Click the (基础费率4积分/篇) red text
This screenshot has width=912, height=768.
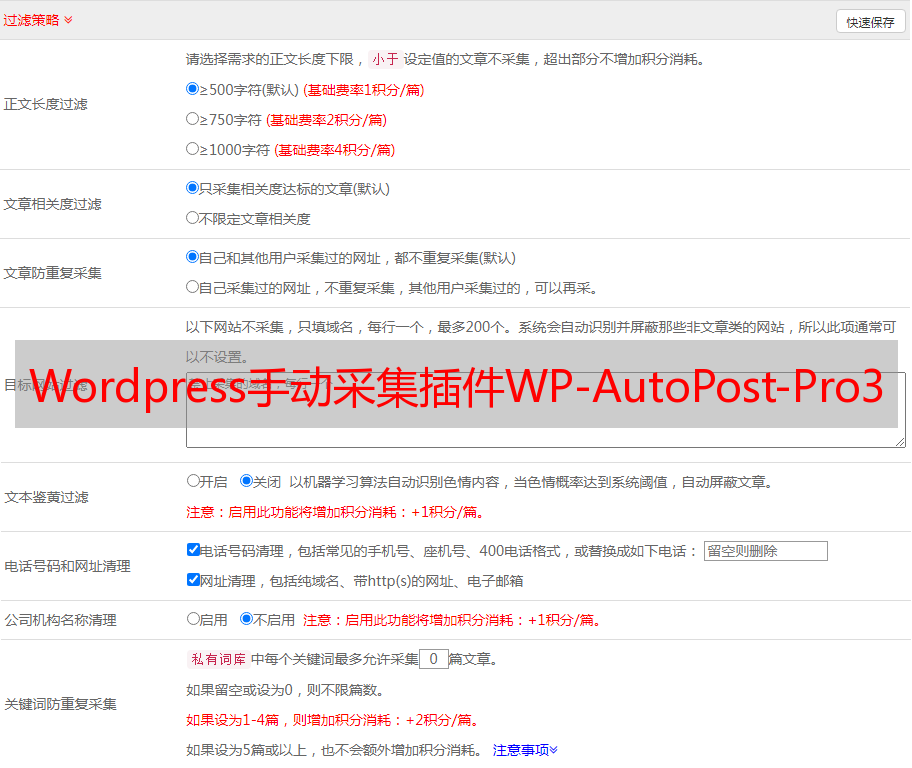pyautogui.click(x=334, y=150)
